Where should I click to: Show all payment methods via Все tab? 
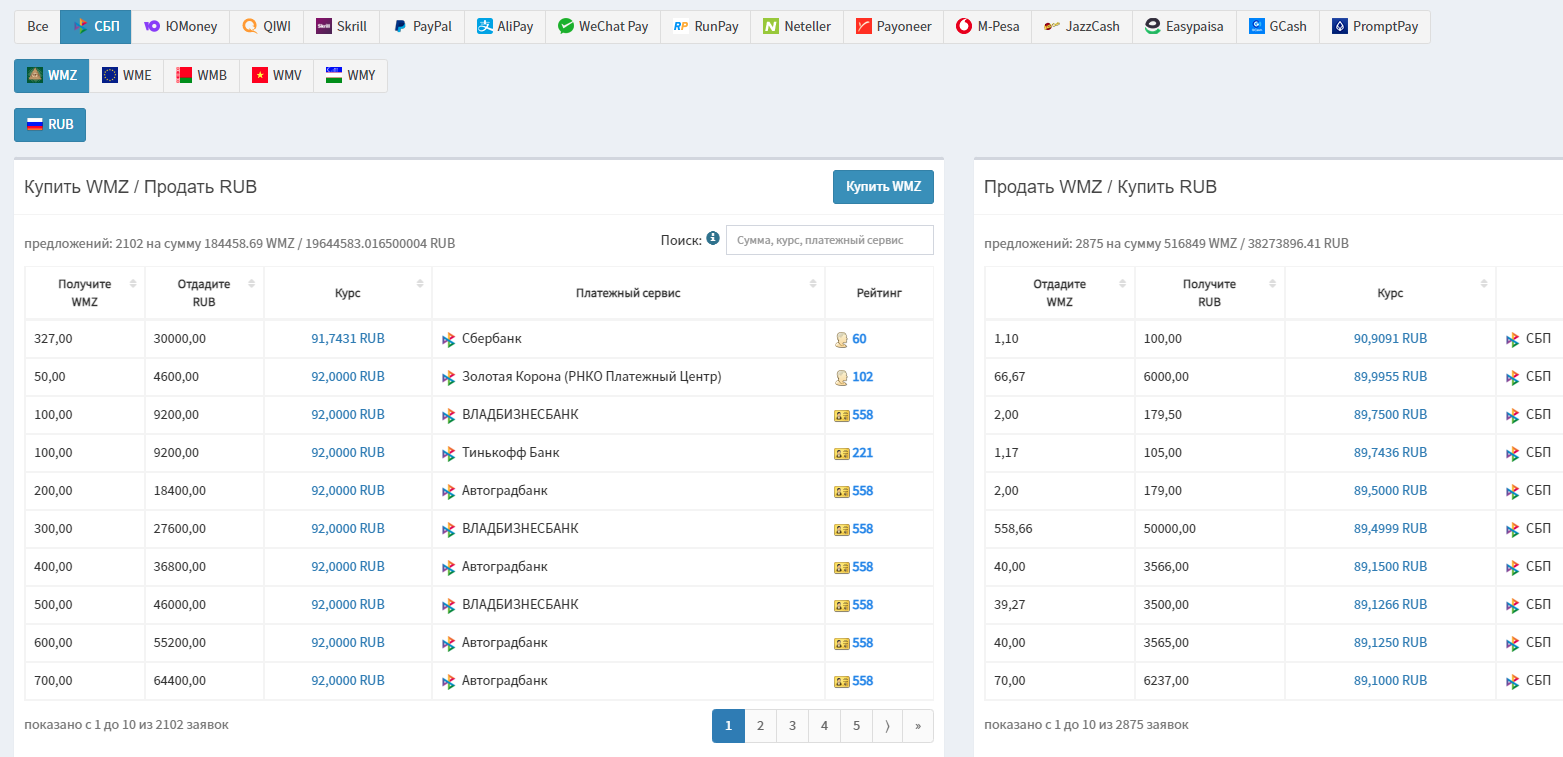click(x=37, y=27)
